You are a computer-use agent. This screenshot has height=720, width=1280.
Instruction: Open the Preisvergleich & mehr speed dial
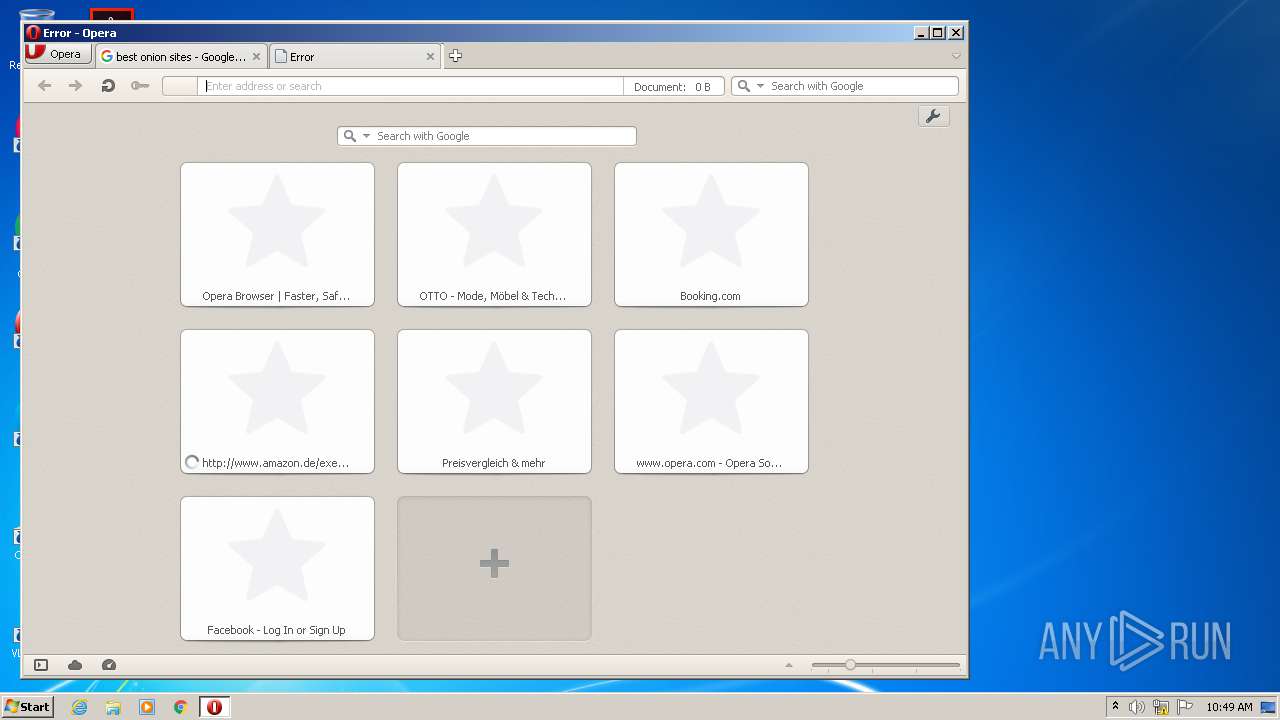pyautogui.click(x=494, y=401)
